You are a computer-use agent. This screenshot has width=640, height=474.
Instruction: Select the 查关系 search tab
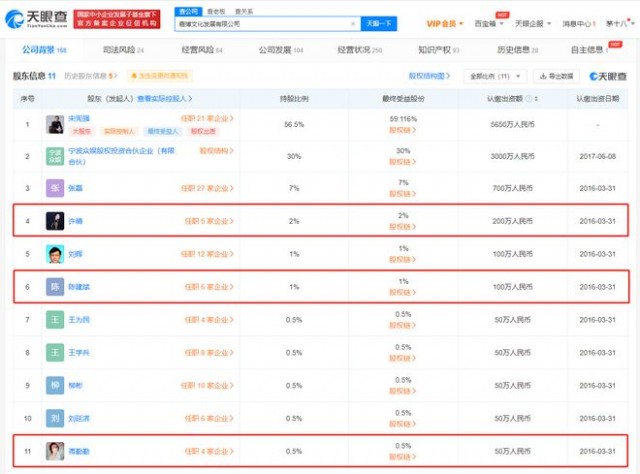(244, 11)
